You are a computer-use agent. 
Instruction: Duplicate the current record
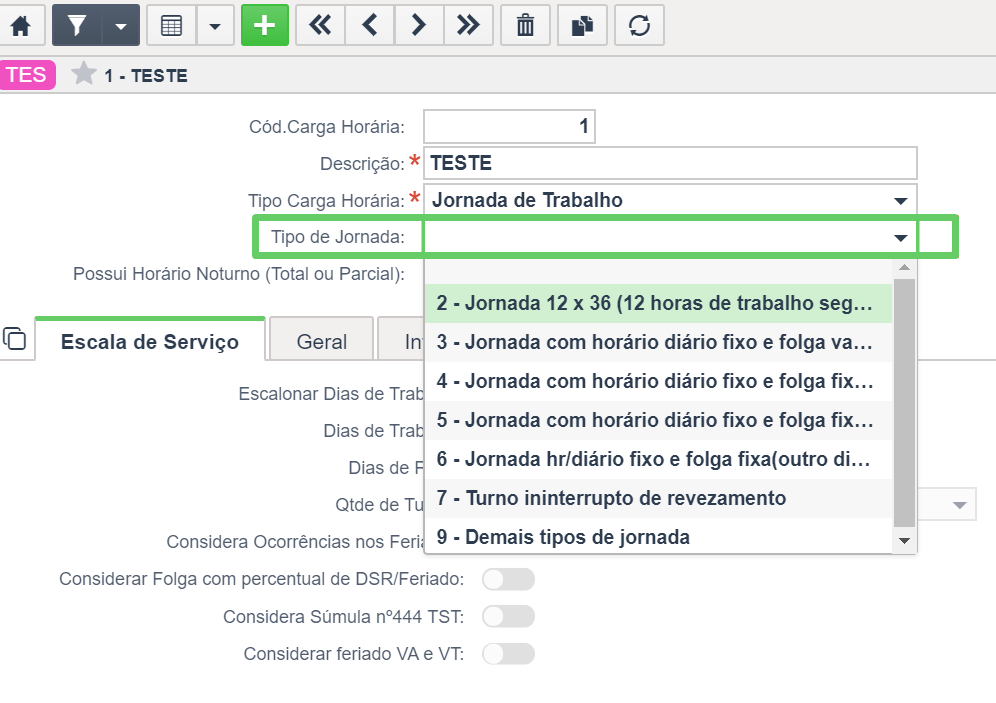[583, 26]
